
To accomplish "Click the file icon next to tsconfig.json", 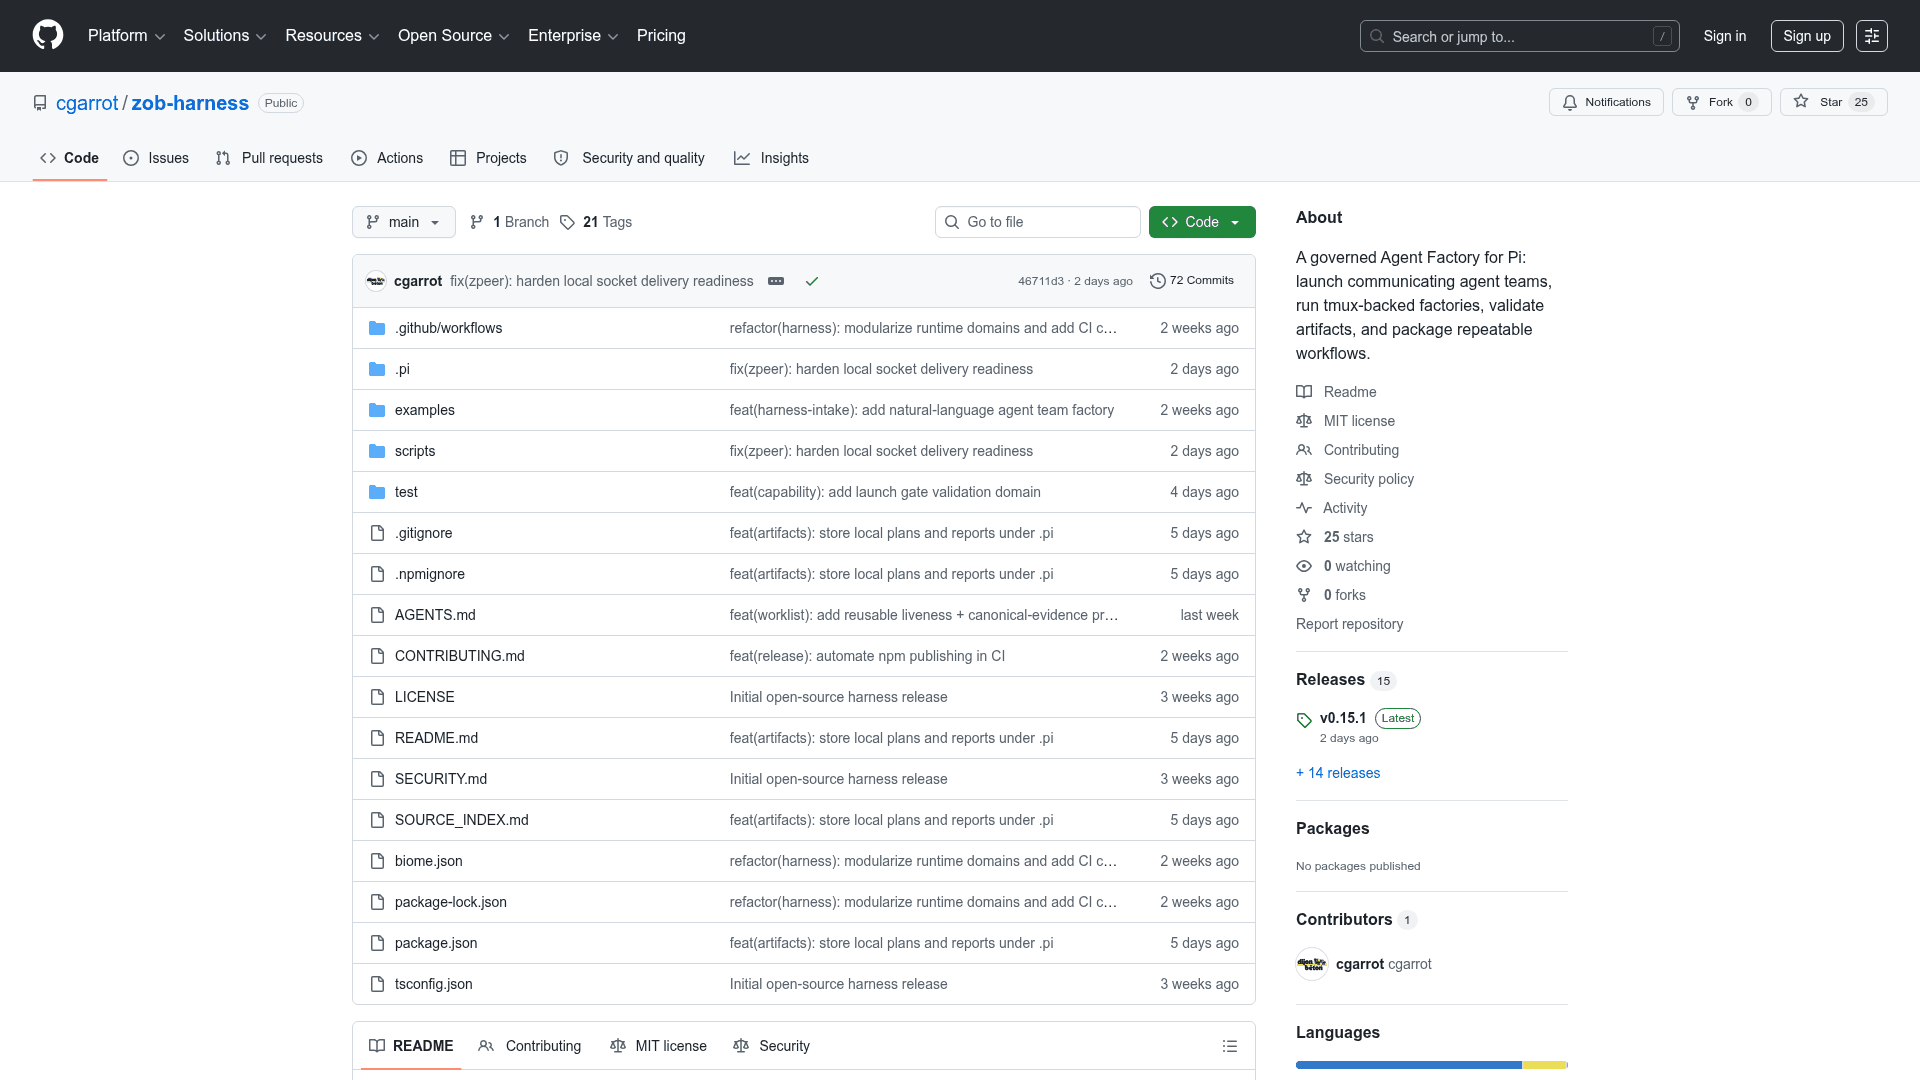I will [377, 984].
